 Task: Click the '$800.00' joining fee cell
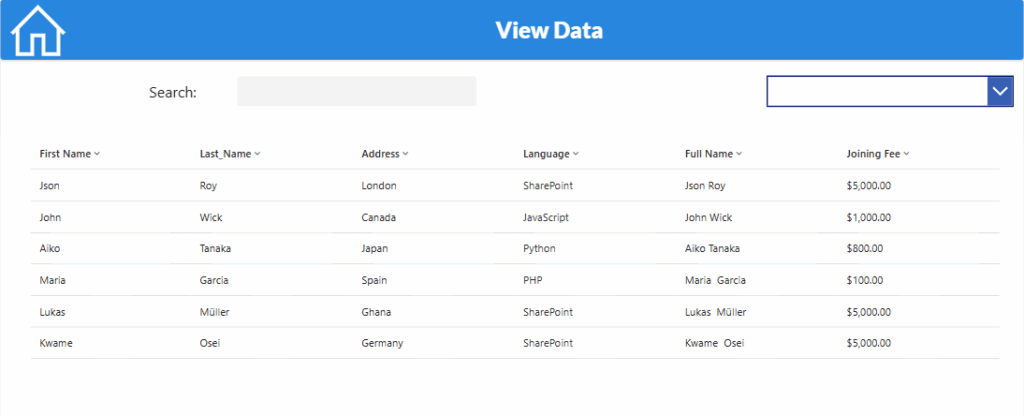[865, 249]
